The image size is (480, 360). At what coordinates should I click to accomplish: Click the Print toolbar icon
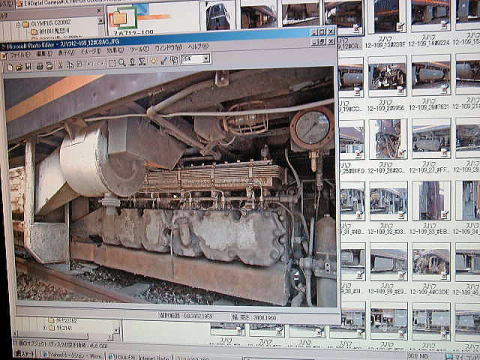click(x=40, y=66)
